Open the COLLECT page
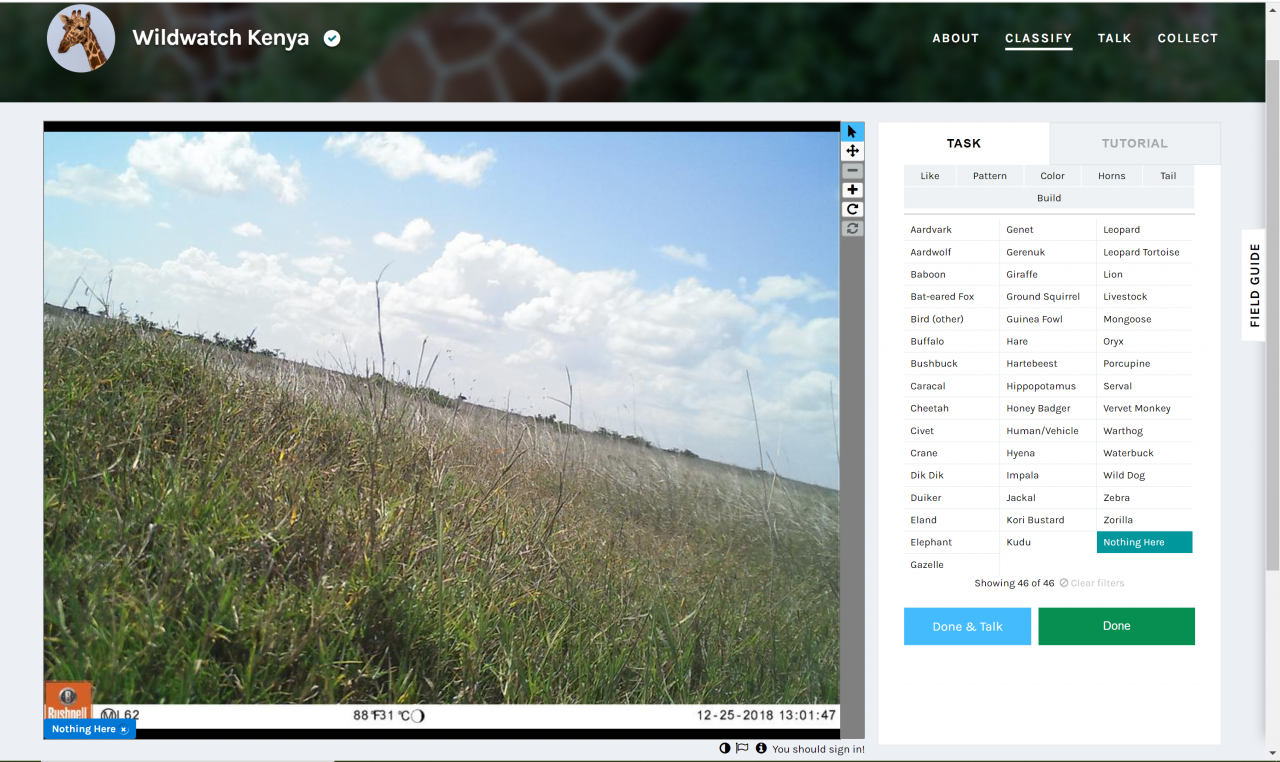1280x762 pixels. tap(1187, 38)
